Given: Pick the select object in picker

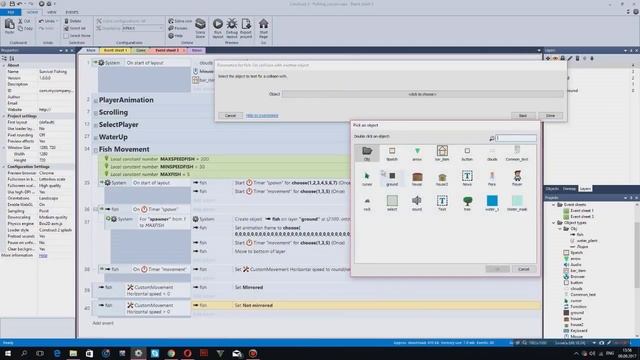Looking at the screenshot, I should [x=392, y=203].
